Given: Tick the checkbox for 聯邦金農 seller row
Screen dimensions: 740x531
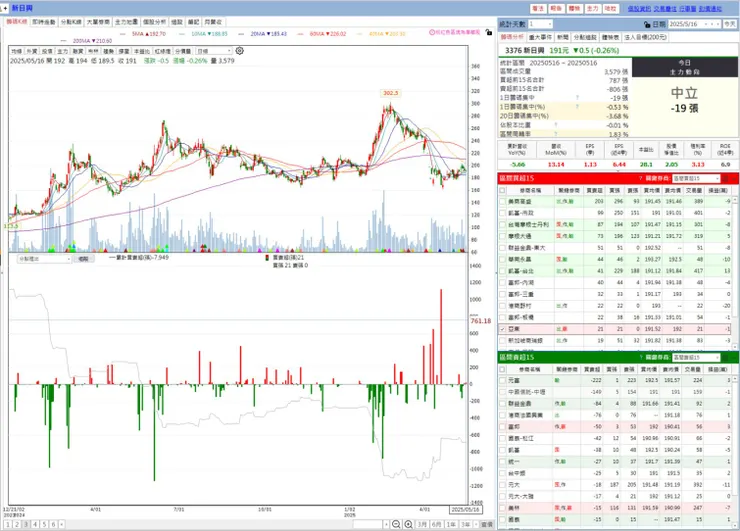Looking at the screenshot, I should [x=503, y=404].
